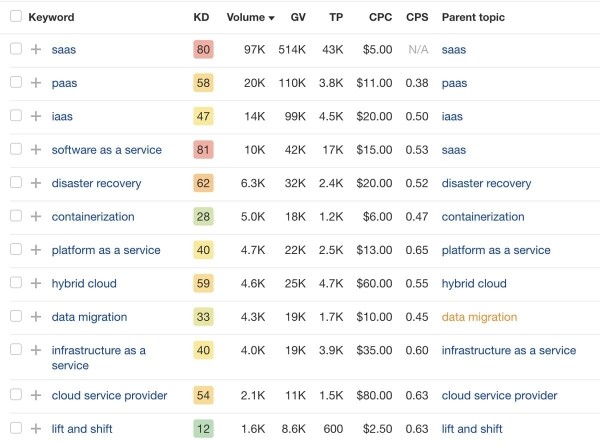Check the box for software as a service
This screenshot has height=447, width=600.
point(15,150)
